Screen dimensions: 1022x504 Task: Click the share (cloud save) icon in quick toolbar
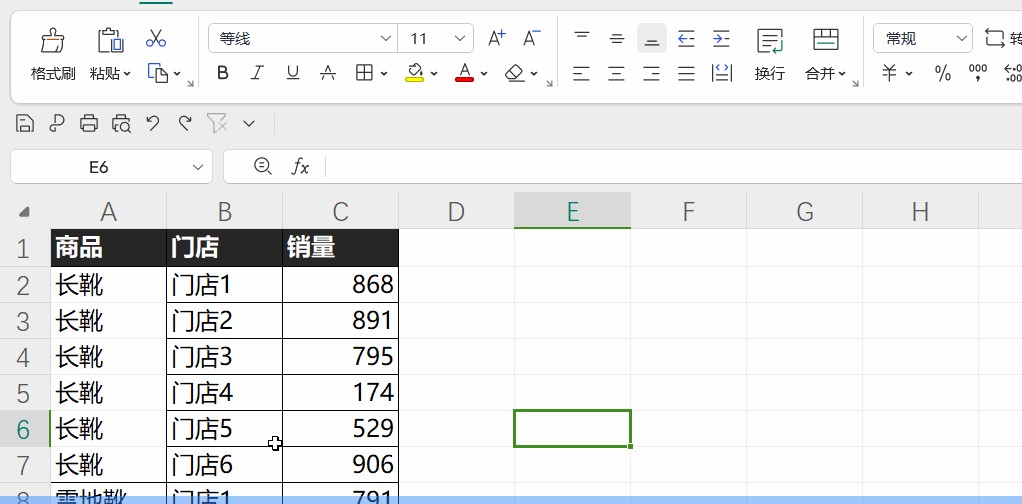(57, 123)
